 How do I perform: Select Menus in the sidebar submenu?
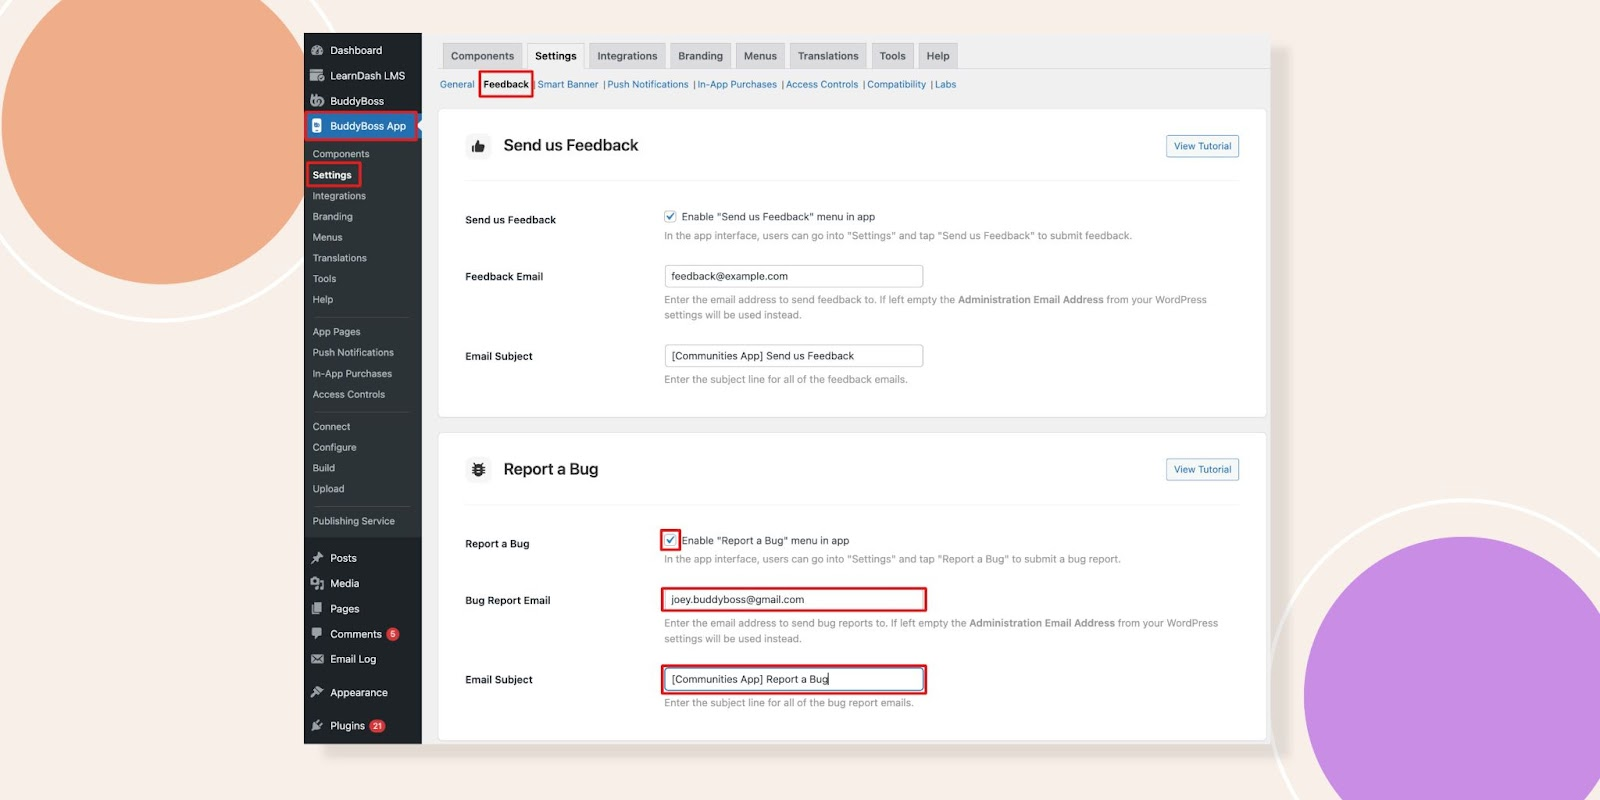pos(327,237)
